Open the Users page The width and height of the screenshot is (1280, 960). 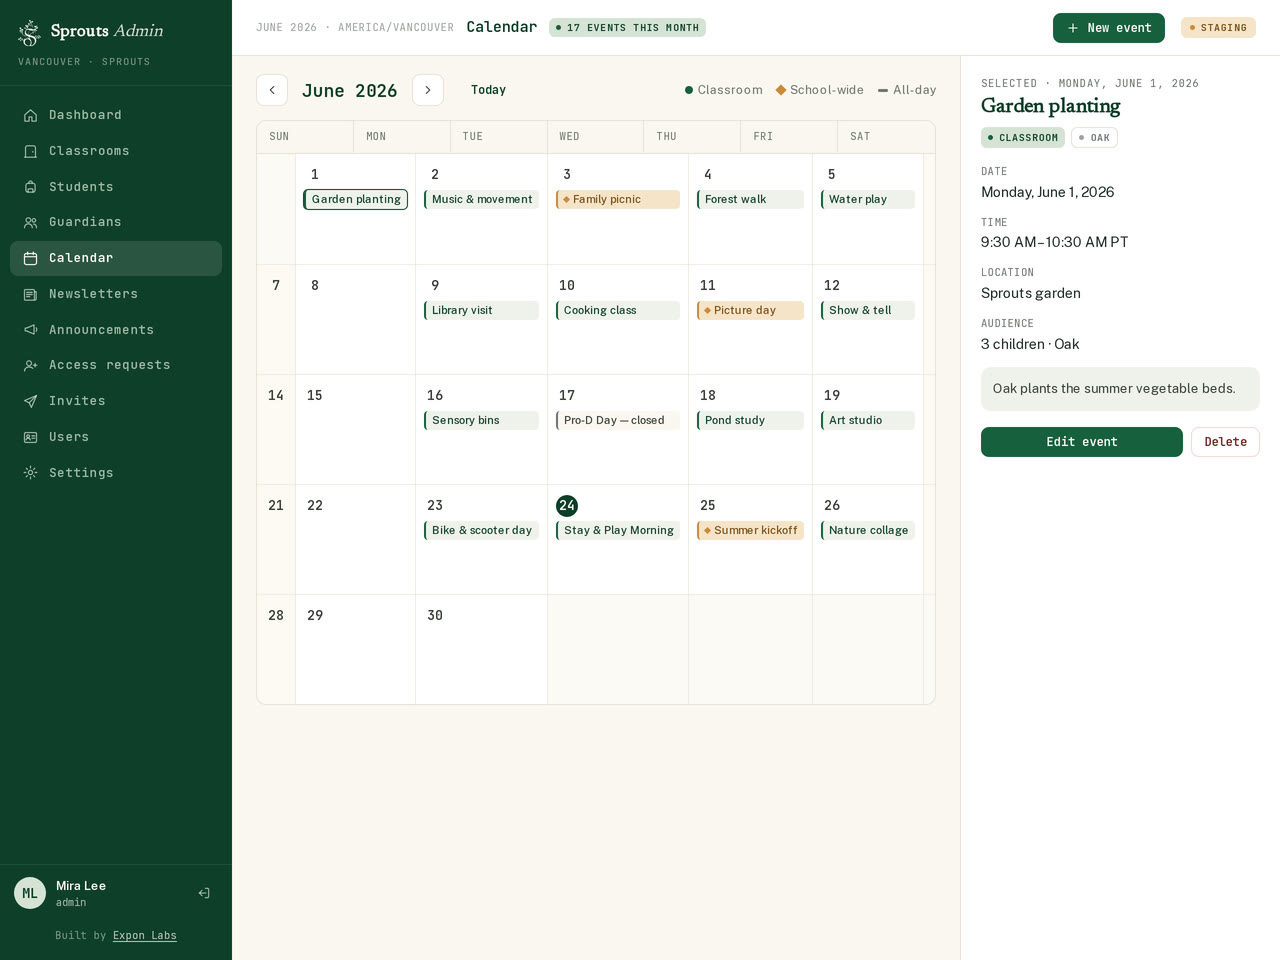(116, 437)
